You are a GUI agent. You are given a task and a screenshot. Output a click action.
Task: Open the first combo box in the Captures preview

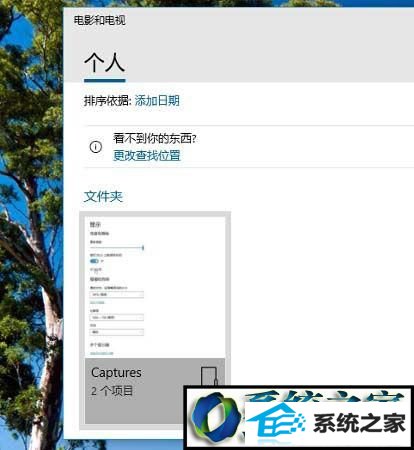click(x=117, y=294)
